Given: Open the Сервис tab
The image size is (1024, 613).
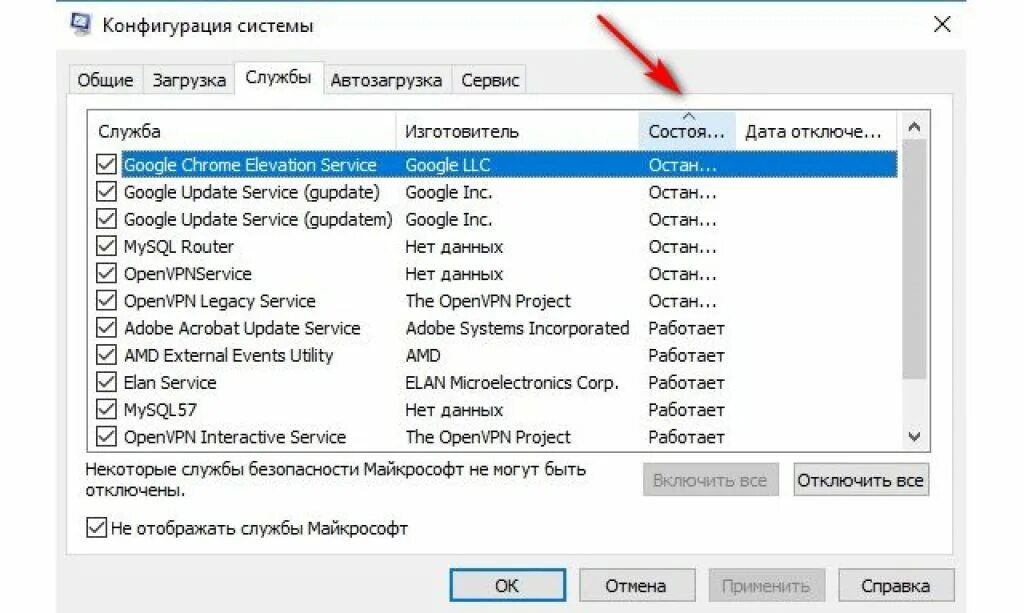Looking at the screenshot, I should (x=490, y=80).
